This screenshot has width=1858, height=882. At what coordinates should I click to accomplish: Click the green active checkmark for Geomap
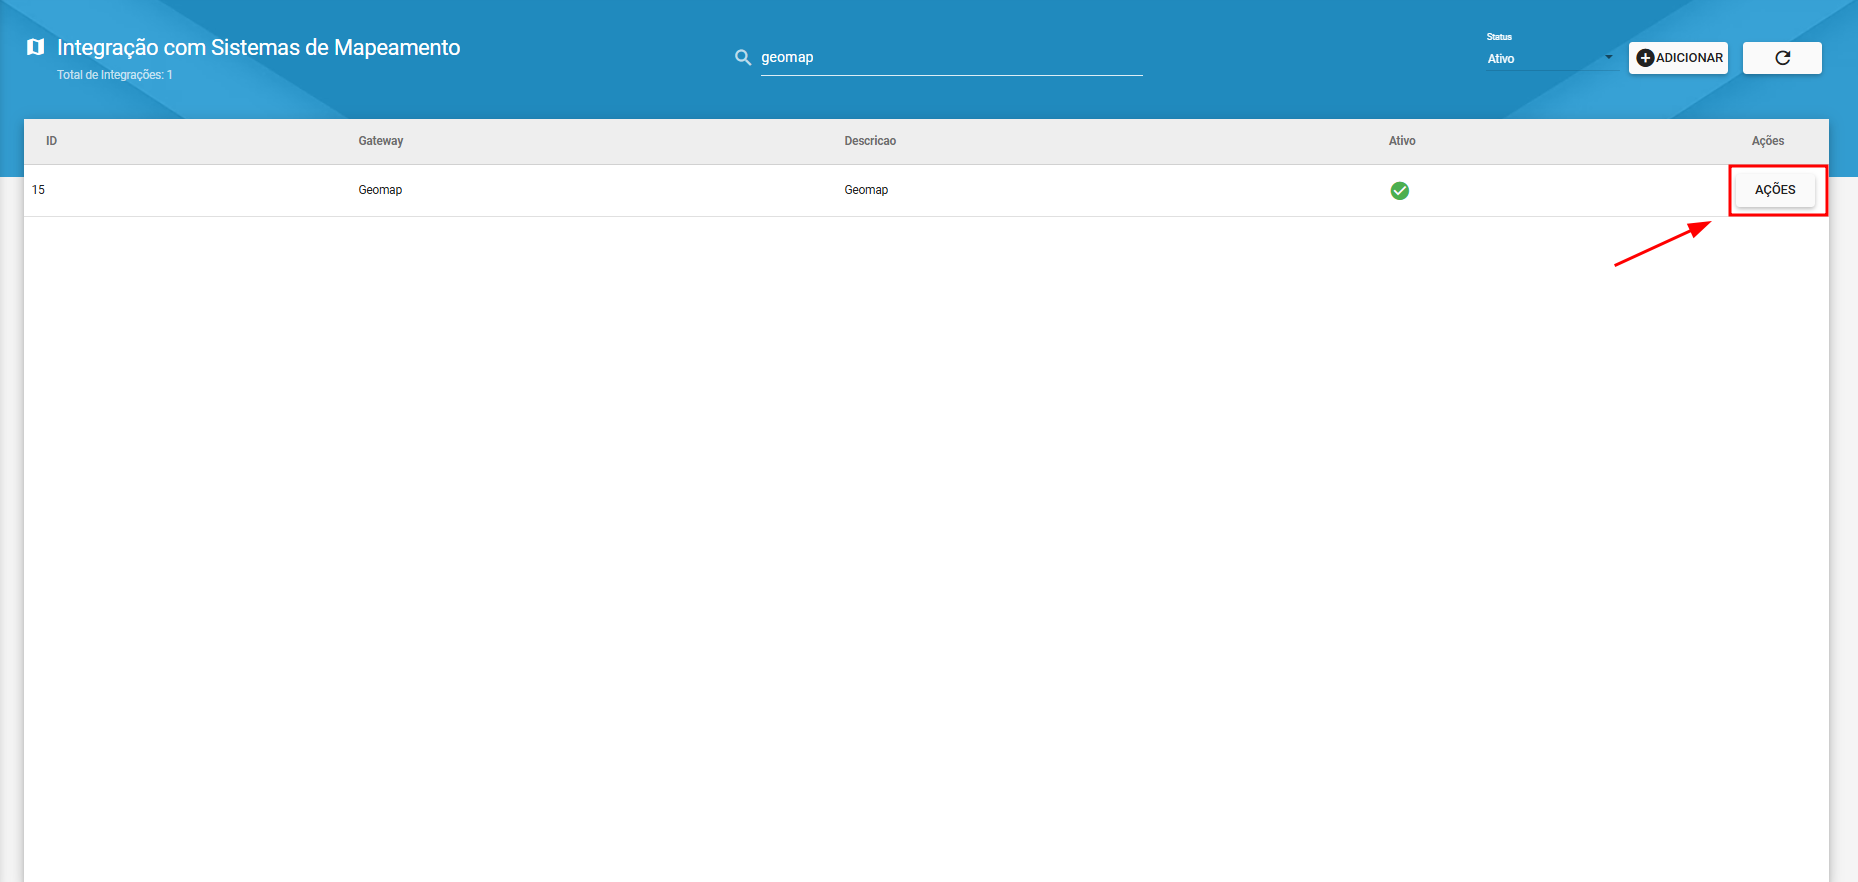click(1400, 191)
